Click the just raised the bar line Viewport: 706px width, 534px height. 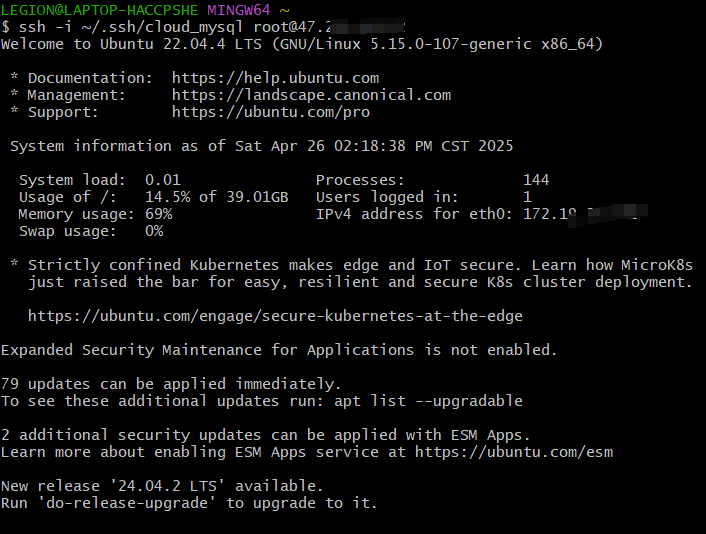click(x=360, y=283)
